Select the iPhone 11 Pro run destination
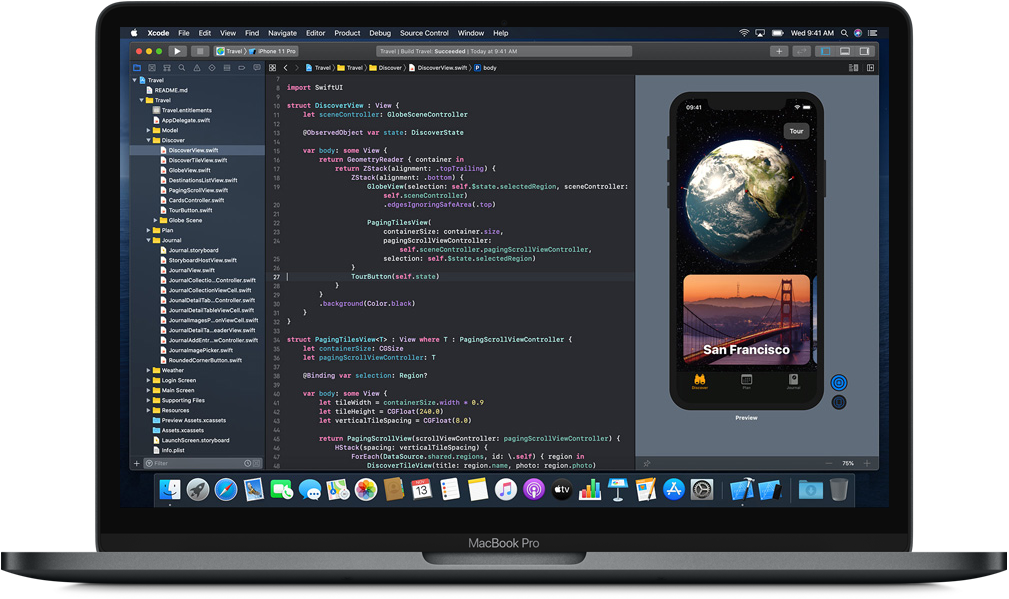 tap(277, 51)
